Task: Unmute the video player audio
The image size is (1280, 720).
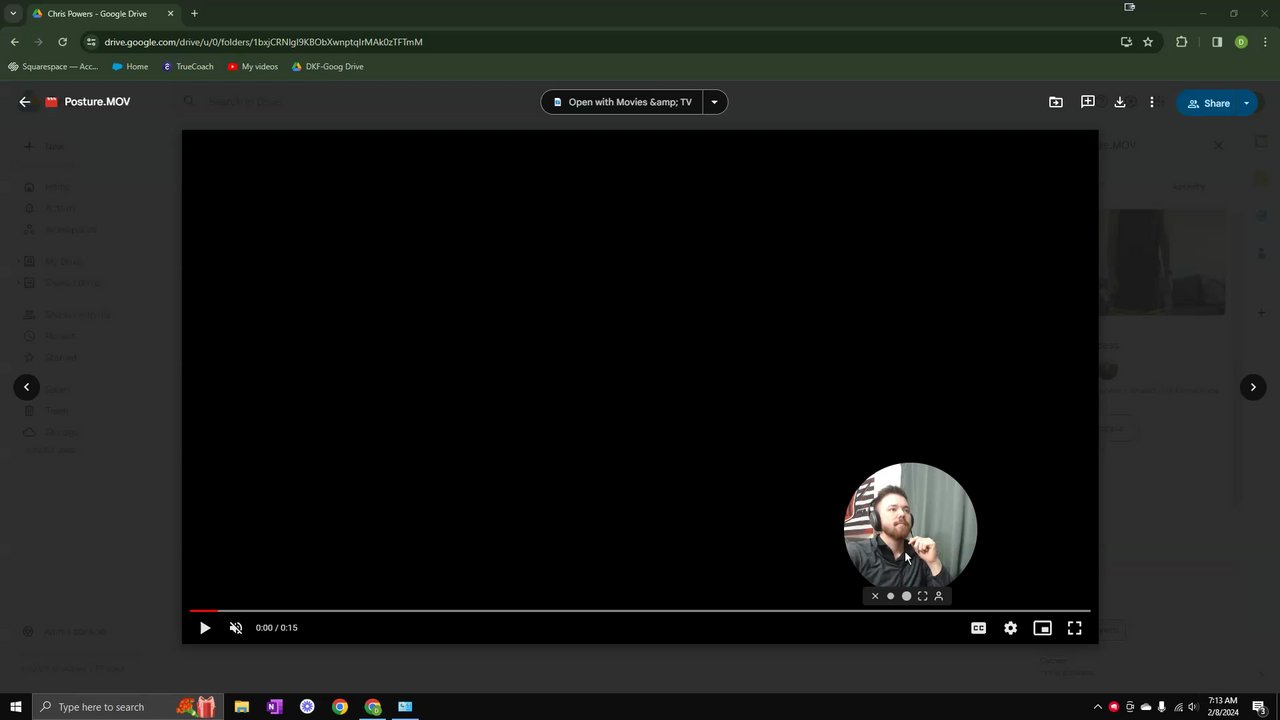Action: click(x=236, y=628)
